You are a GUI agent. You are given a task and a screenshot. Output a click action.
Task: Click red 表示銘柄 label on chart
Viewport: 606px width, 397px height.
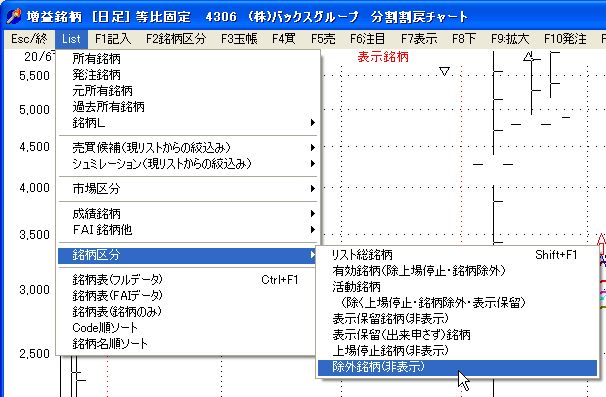[383, 57]
